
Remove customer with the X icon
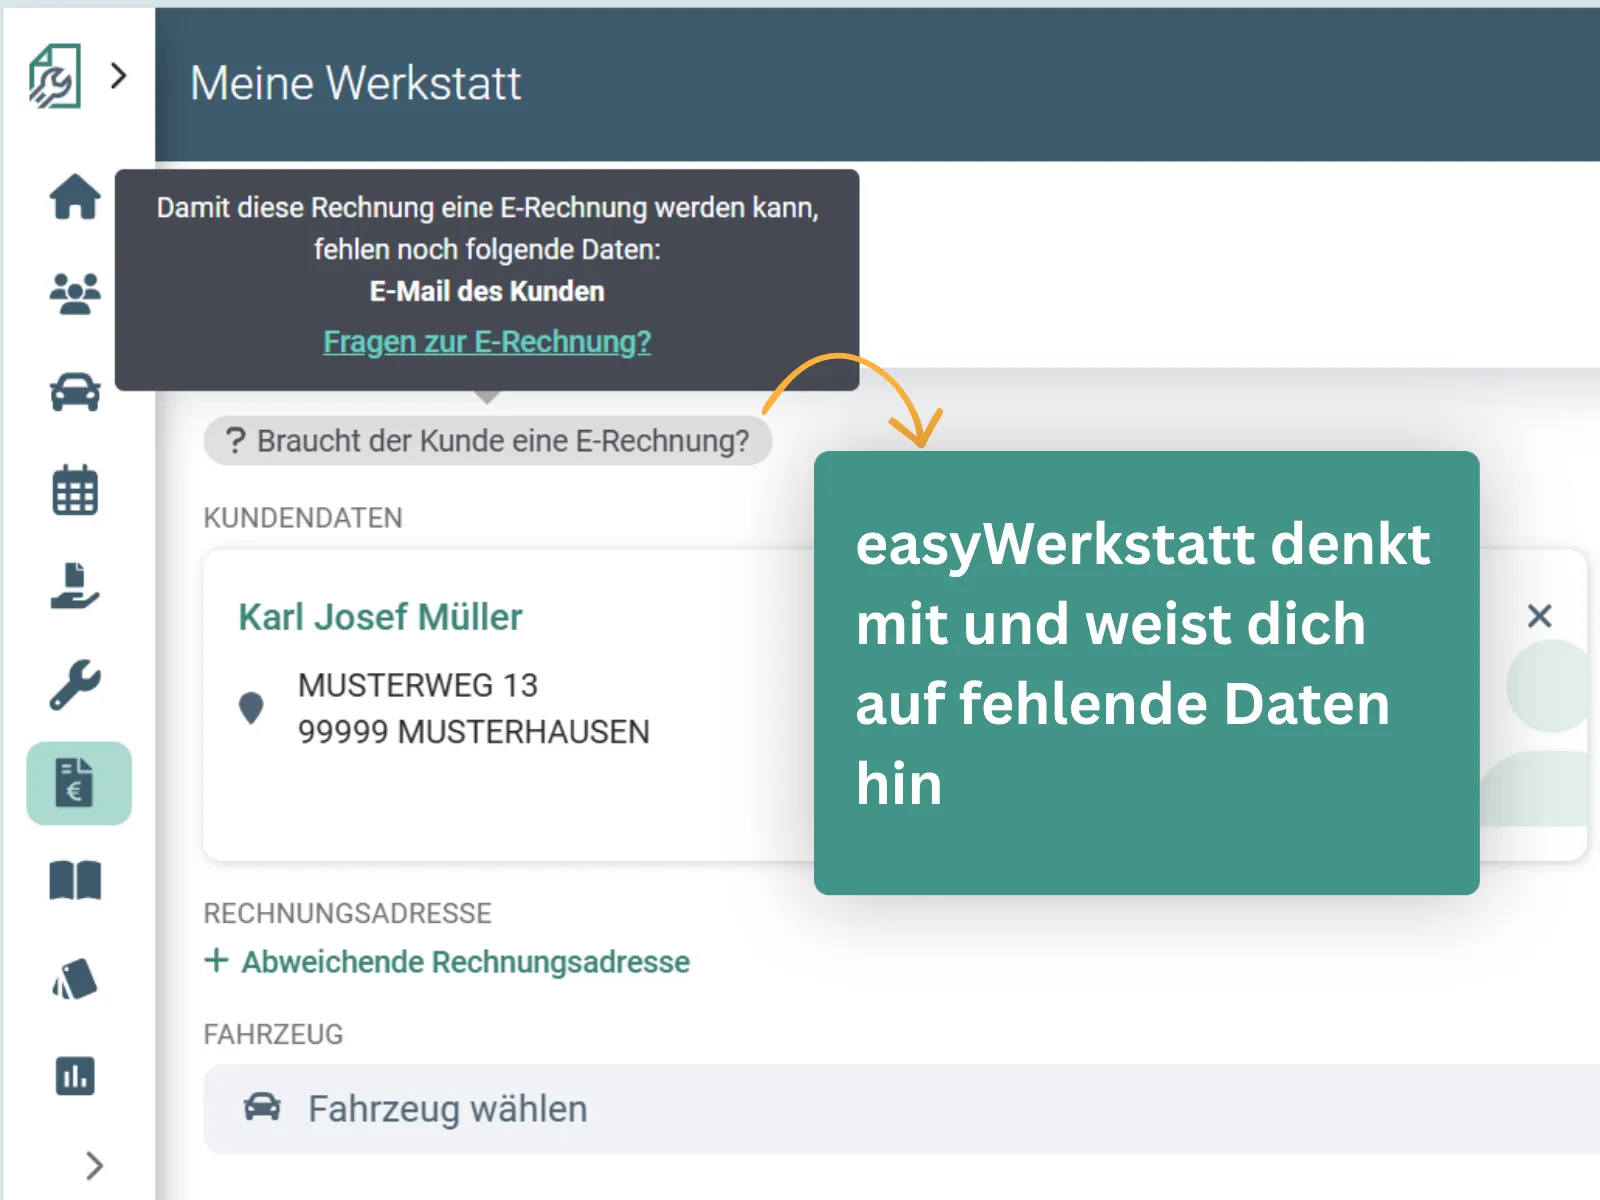(x=1540, y=616)
